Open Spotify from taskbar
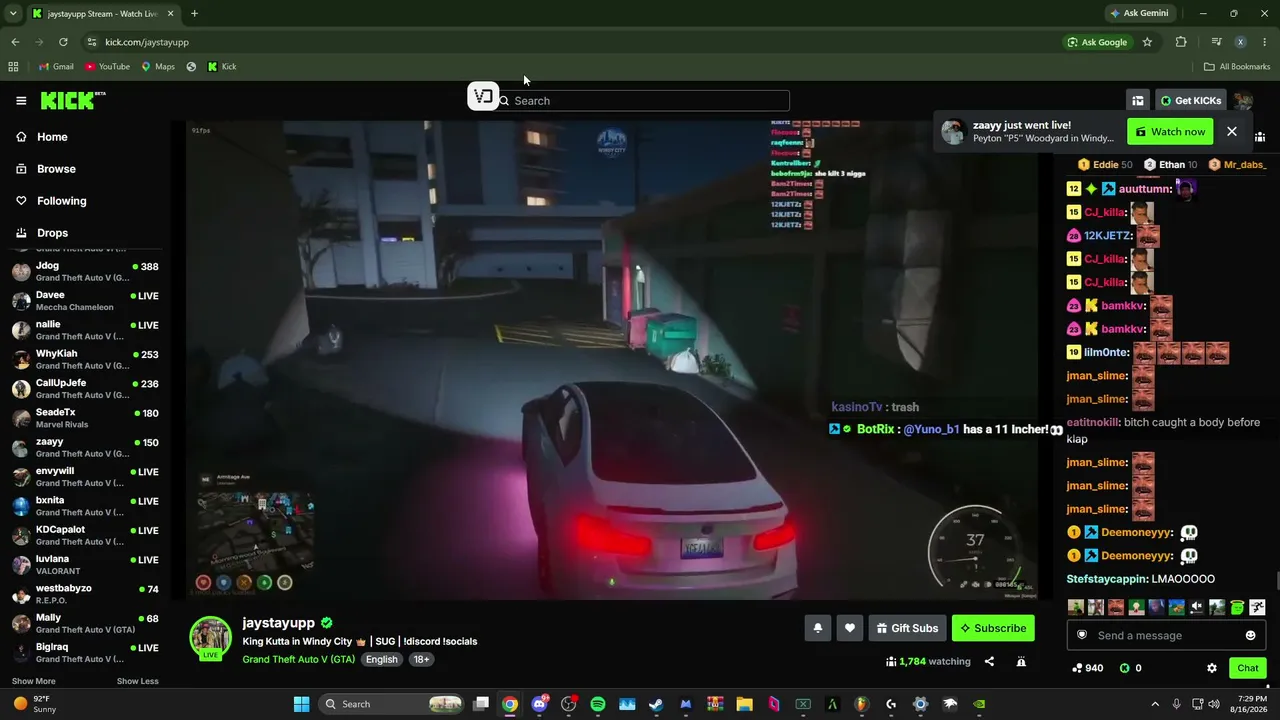The width and height of the screenshot is (1280, 720). (598, 704)
